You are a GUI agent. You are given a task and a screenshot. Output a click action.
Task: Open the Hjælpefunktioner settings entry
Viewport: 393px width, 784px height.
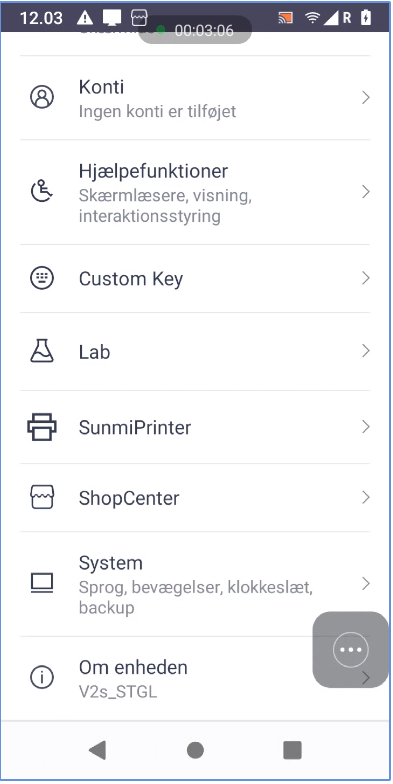[195, 192]
